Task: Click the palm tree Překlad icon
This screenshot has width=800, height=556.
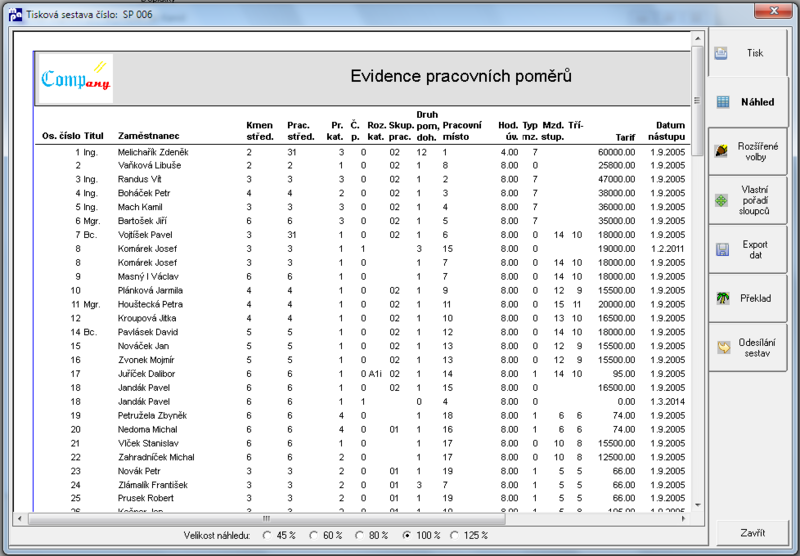Action: [x=722, y=298]
